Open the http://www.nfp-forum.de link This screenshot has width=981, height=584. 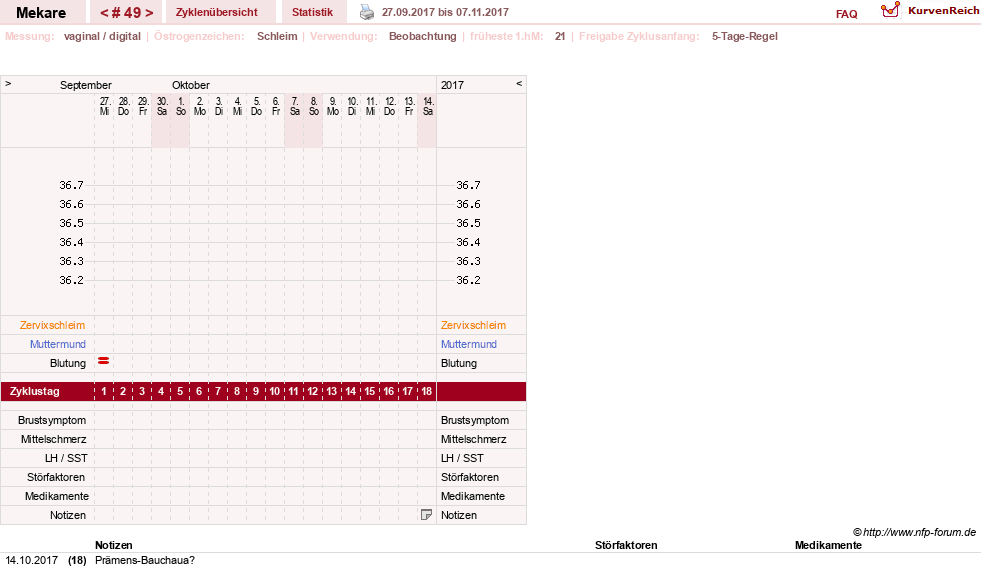tap(919, 532)
